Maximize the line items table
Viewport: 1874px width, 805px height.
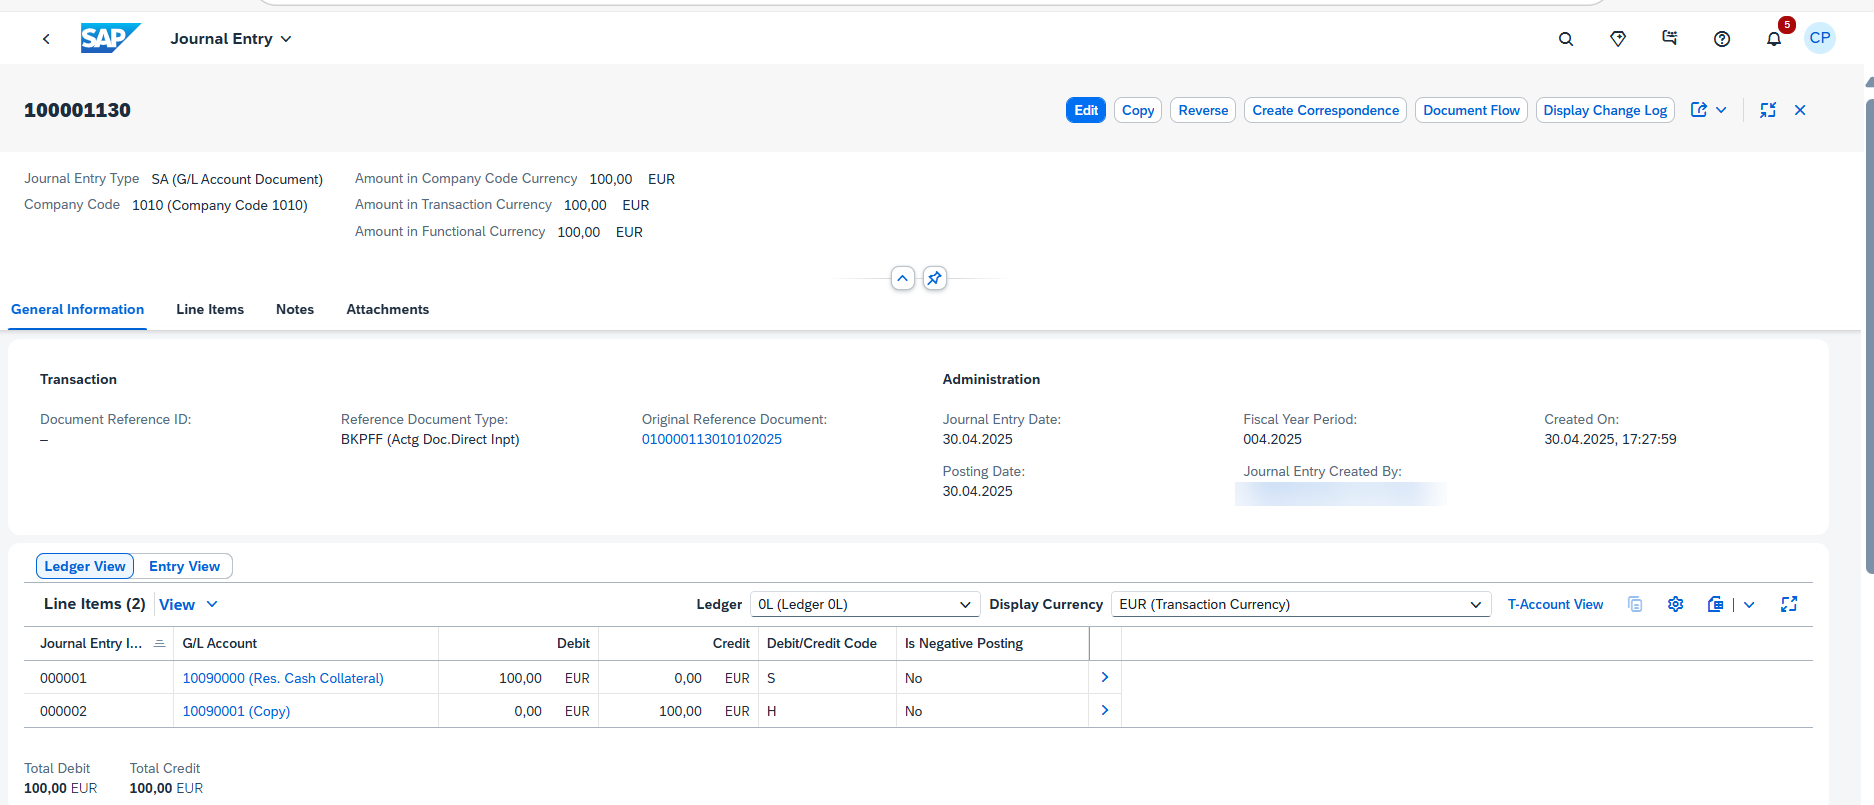[x=1790, y=604]
